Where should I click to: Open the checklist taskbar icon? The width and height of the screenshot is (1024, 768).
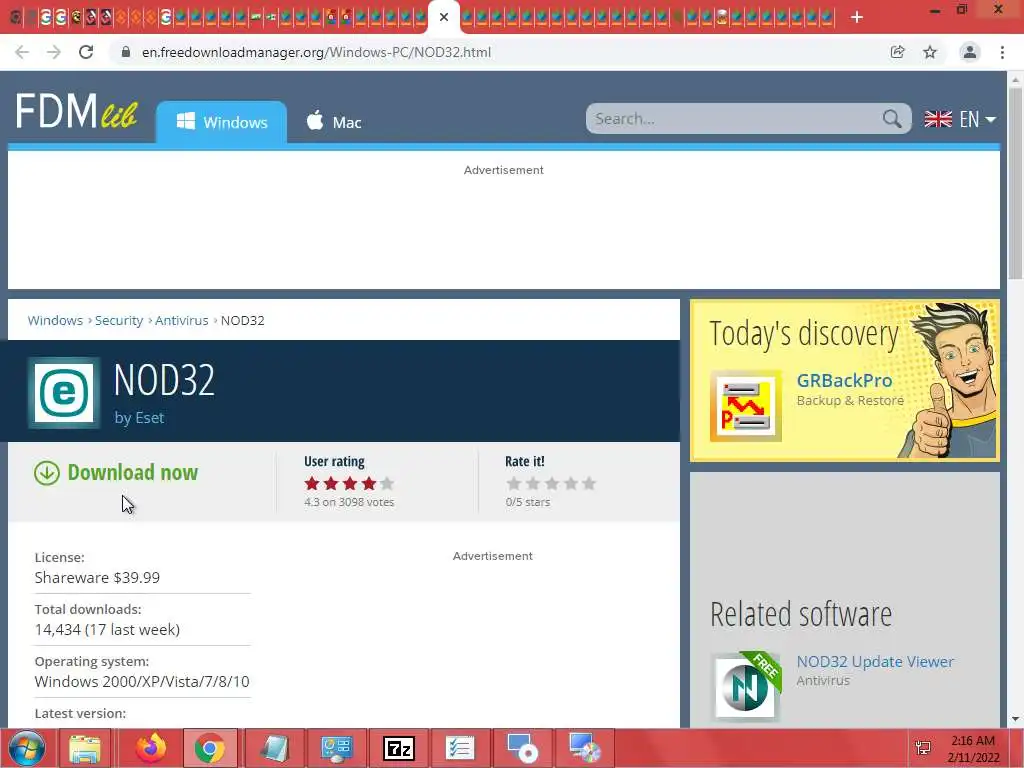point(460,748)
